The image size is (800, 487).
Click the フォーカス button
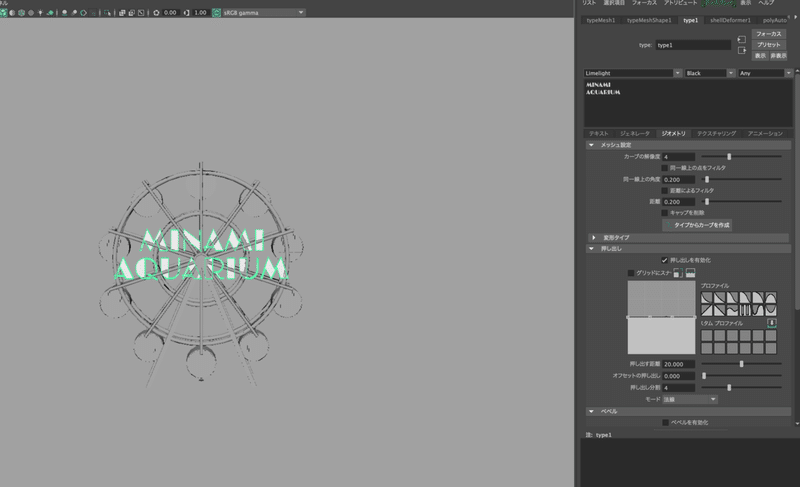pyautogui.click(x=768, y=34)
